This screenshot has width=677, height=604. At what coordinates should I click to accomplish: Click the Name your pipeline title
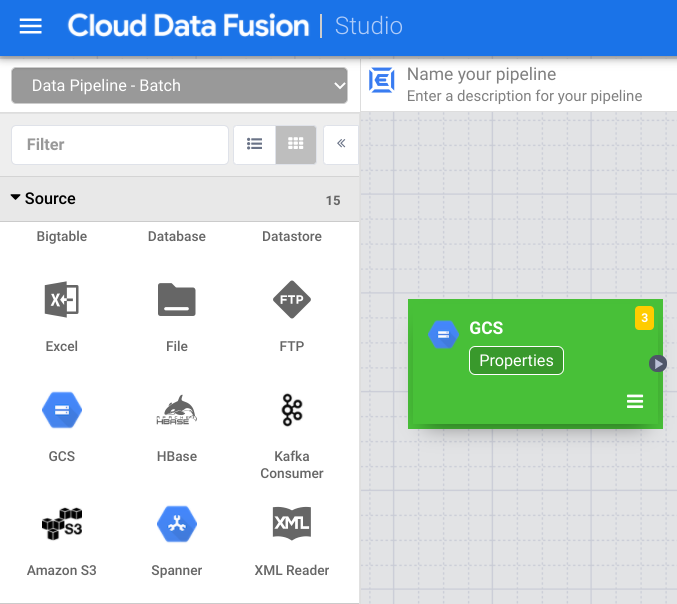point(481,75)
